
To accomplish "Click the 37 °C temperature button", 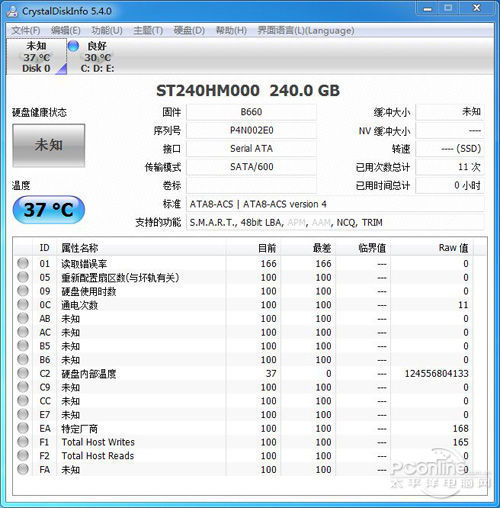I will coord(49,210).
